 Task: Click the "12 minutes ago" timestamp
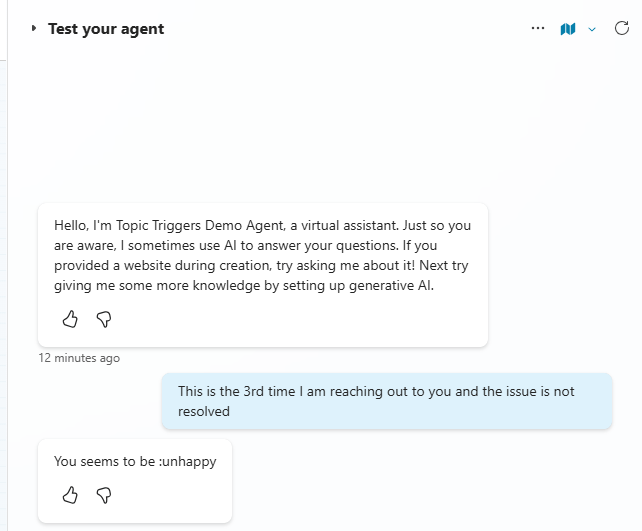(80, 358)
